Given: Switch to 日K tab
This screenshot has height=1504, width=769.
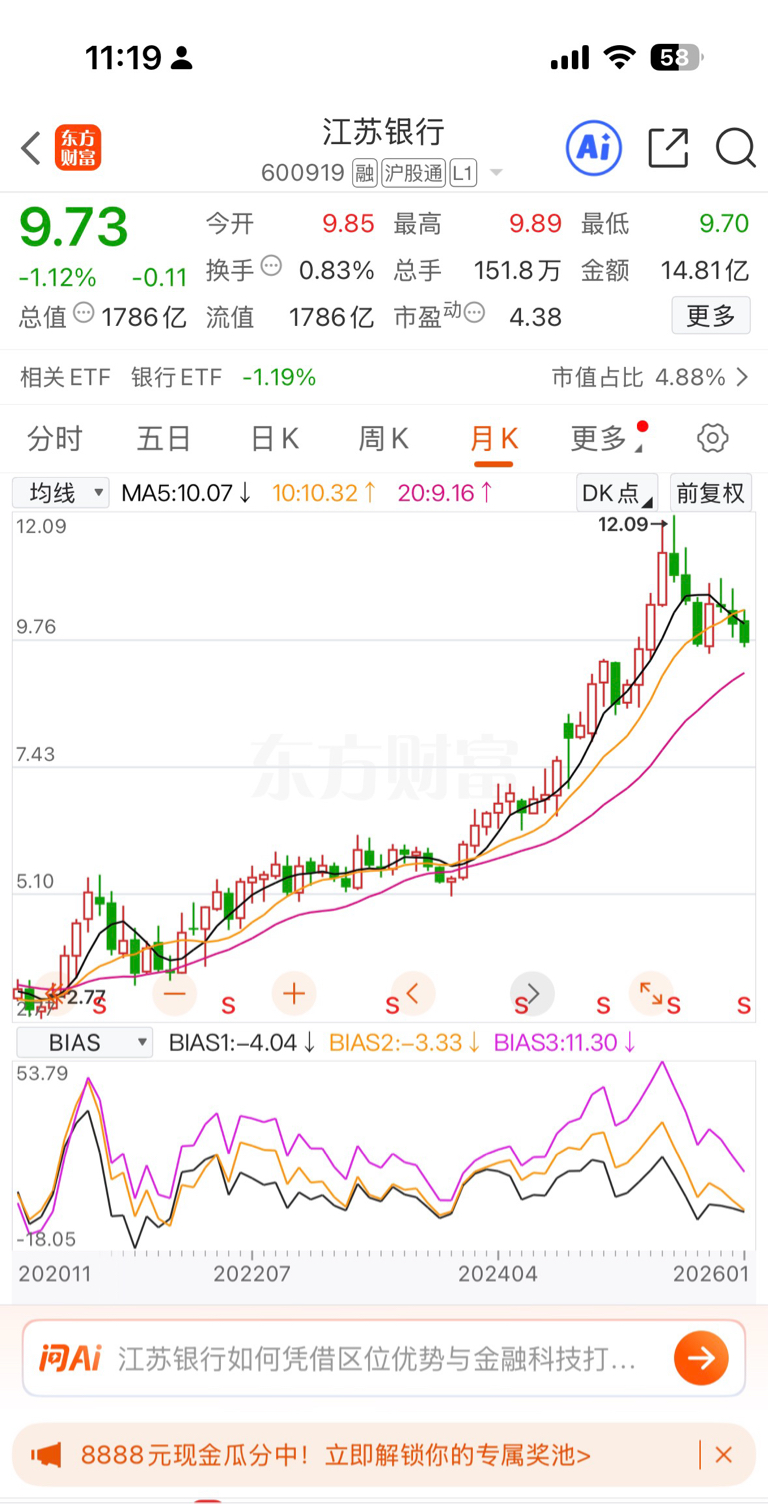Looking at the screenshot, I should (x=274, y=438).
